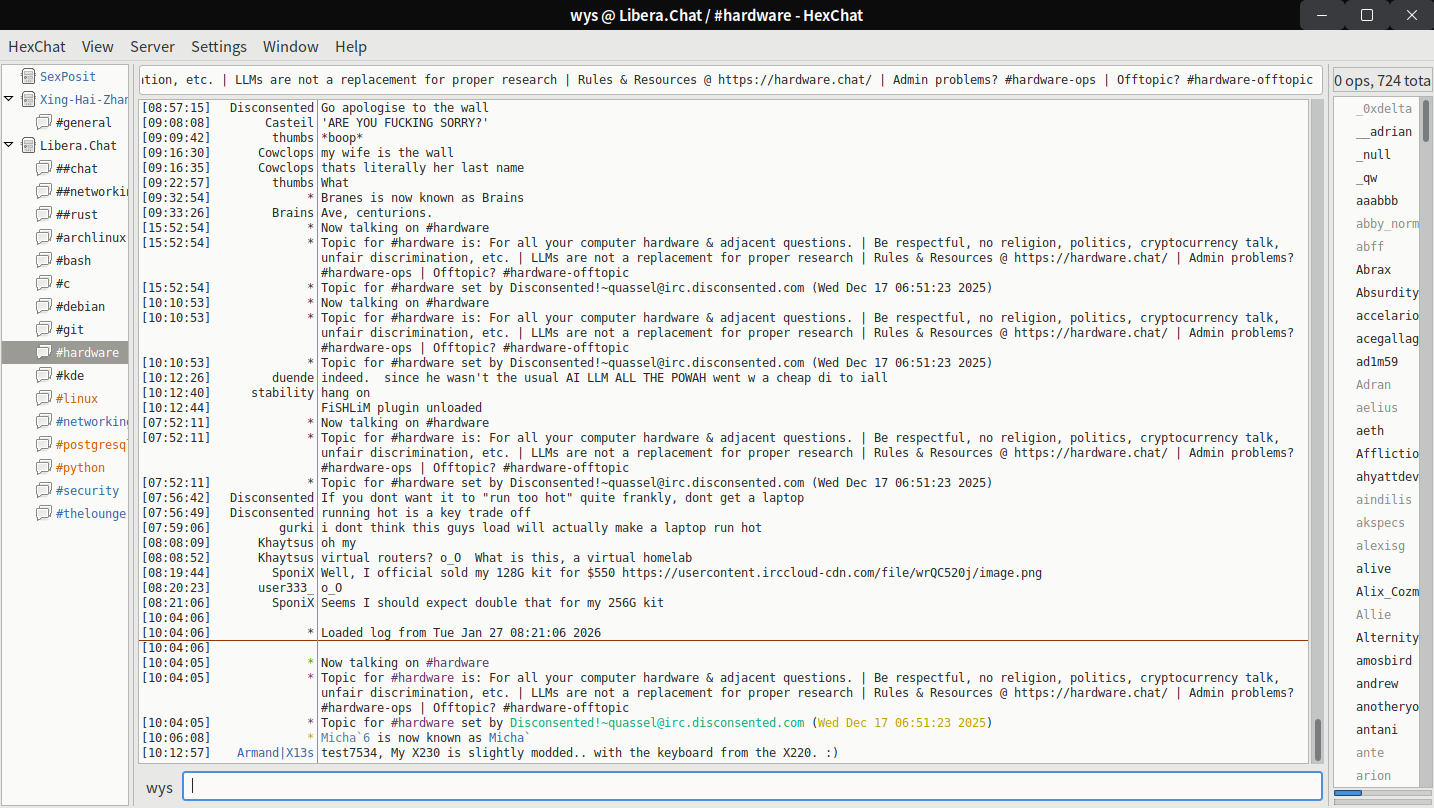Click the SexPosit server icon
The image size is (1434, 808).
(x=27, y=76)
